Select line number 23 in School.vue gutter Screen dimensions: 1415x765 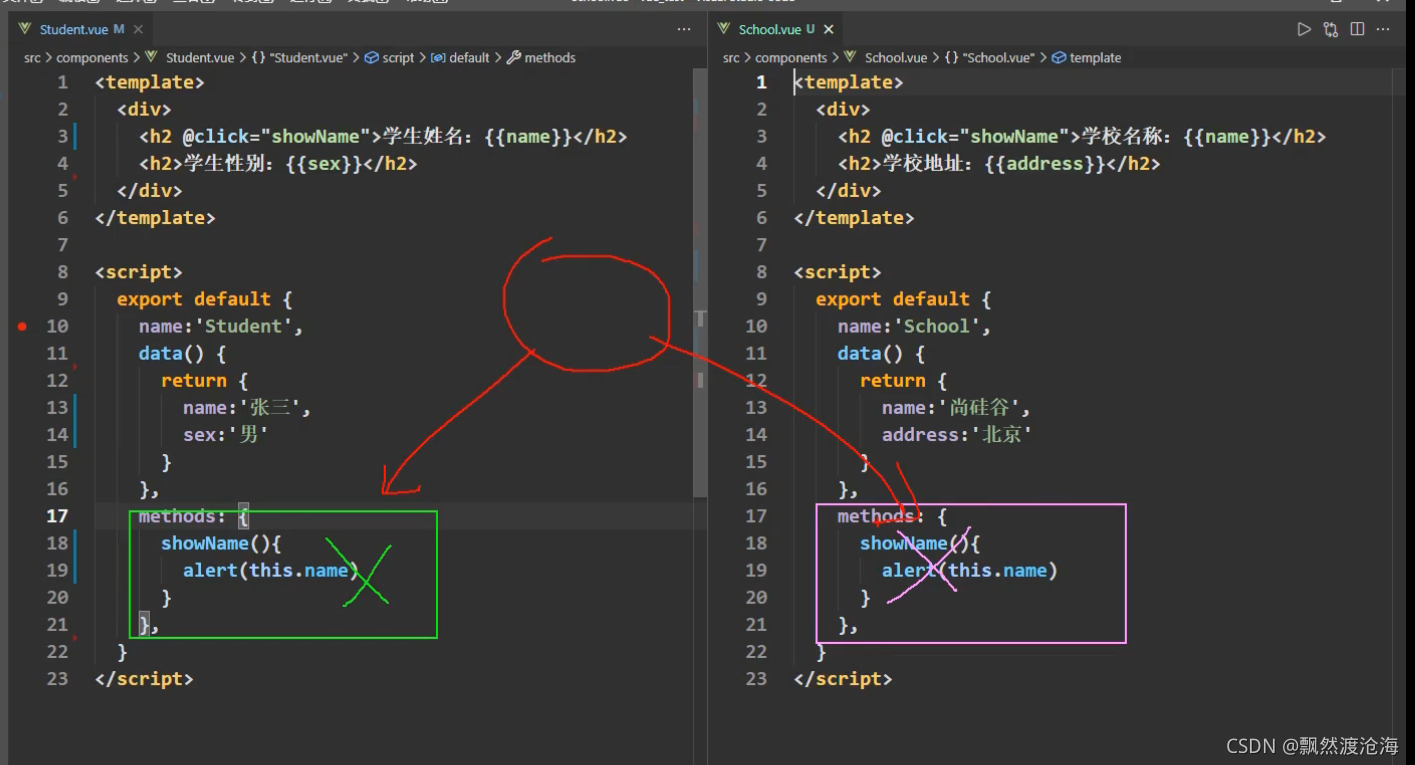756,679
